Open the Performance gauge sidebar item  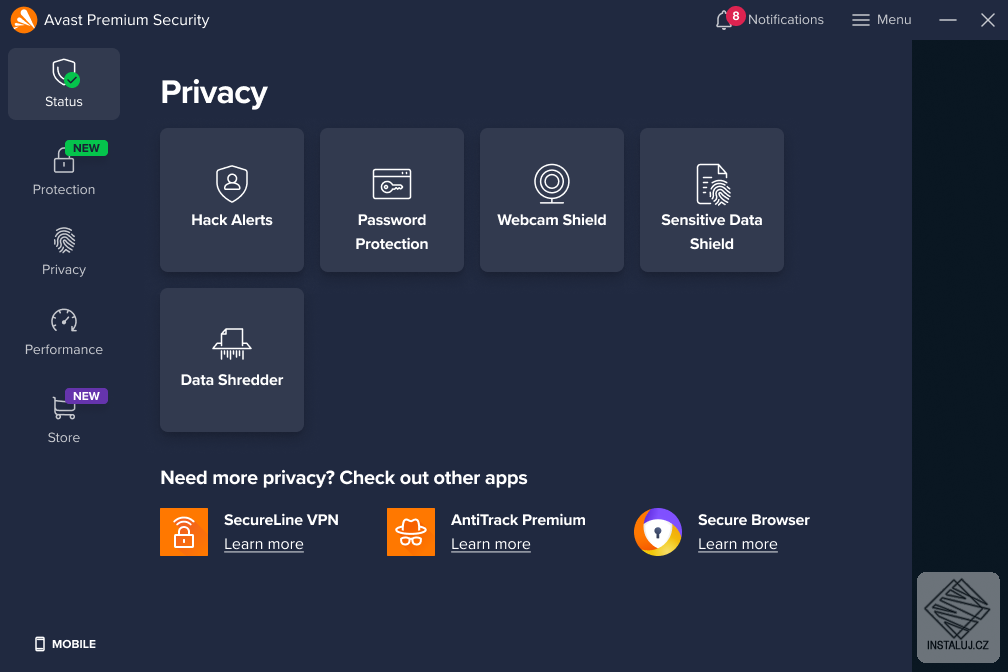tap(64, 332)
